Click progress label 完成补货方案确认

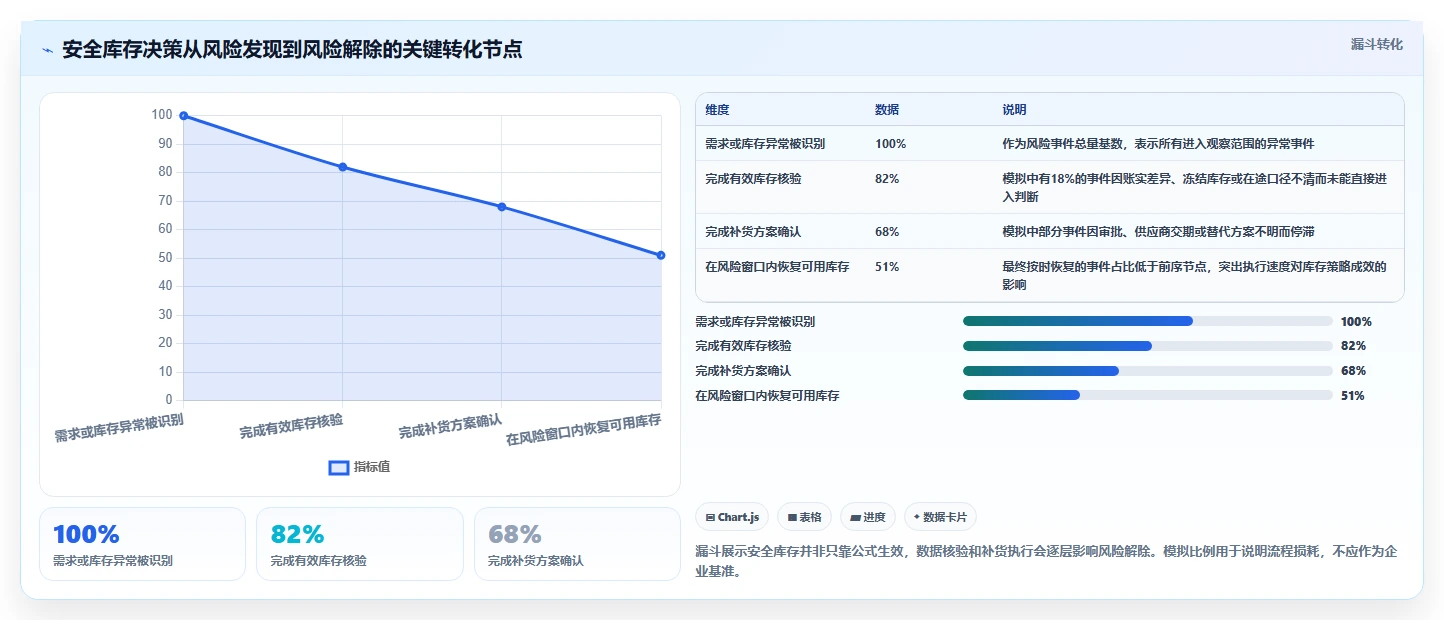tap(743, 371)
